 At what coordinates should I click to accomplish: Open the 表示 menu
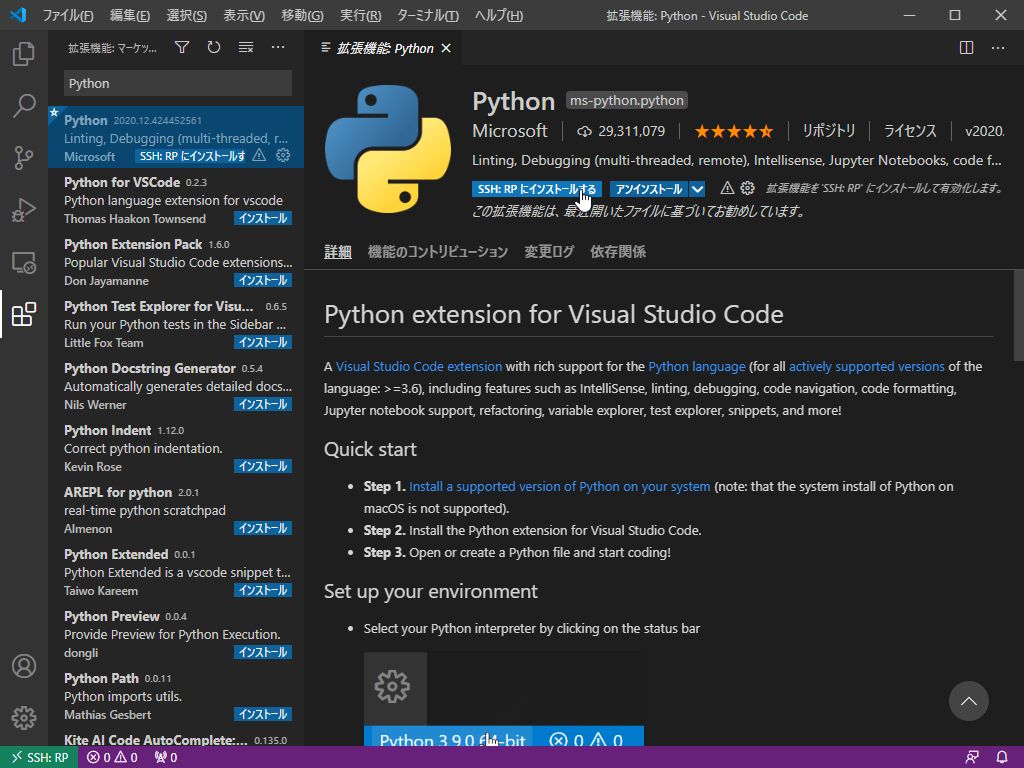(x=244, y=15)
